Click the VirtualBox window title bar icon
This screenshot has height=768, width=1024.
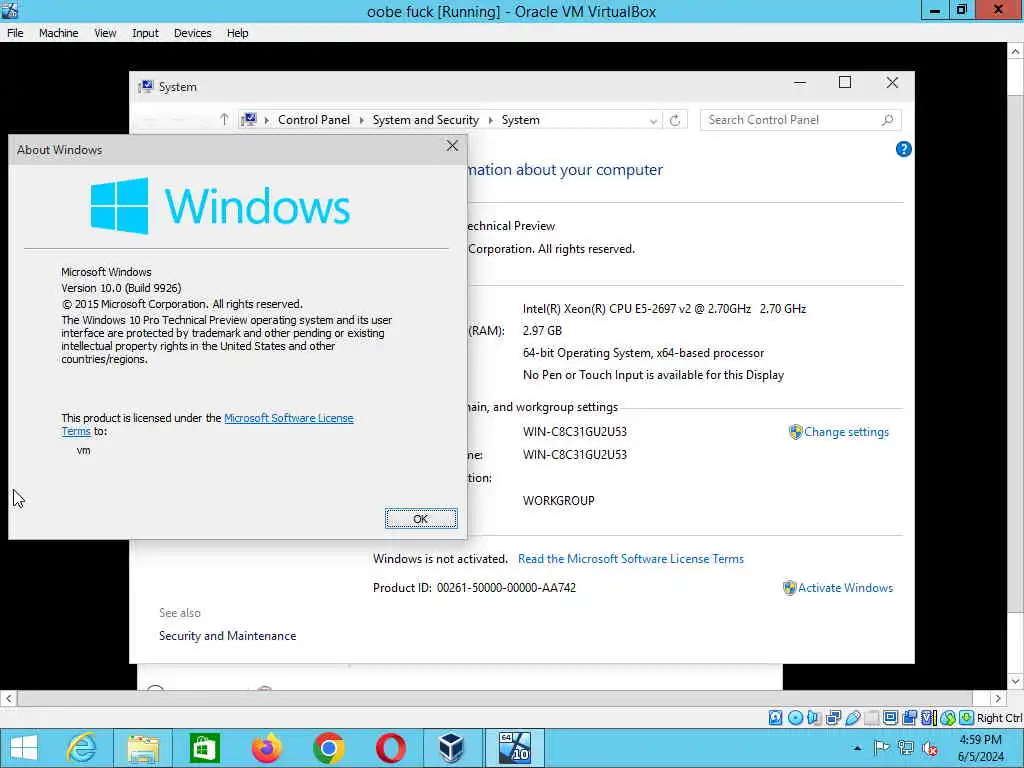[x=10, y=10]
